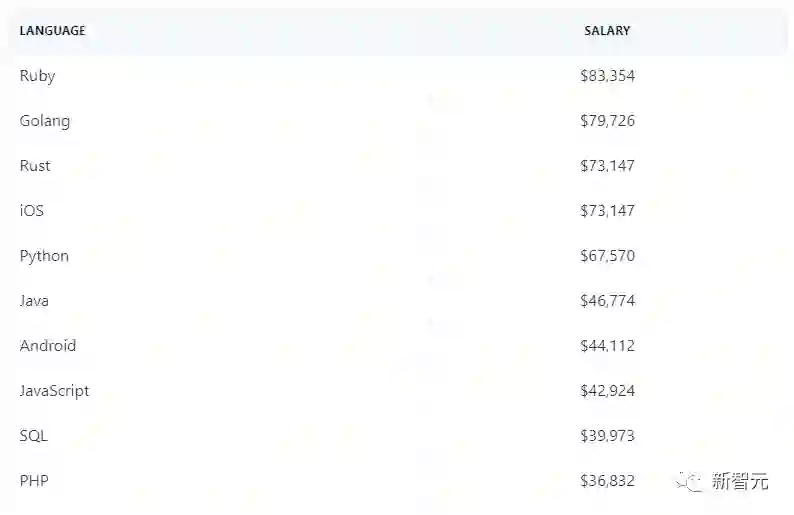Select the $39,973 salary figure
This screenshot has height=515, width=794.
click(607, 436)
